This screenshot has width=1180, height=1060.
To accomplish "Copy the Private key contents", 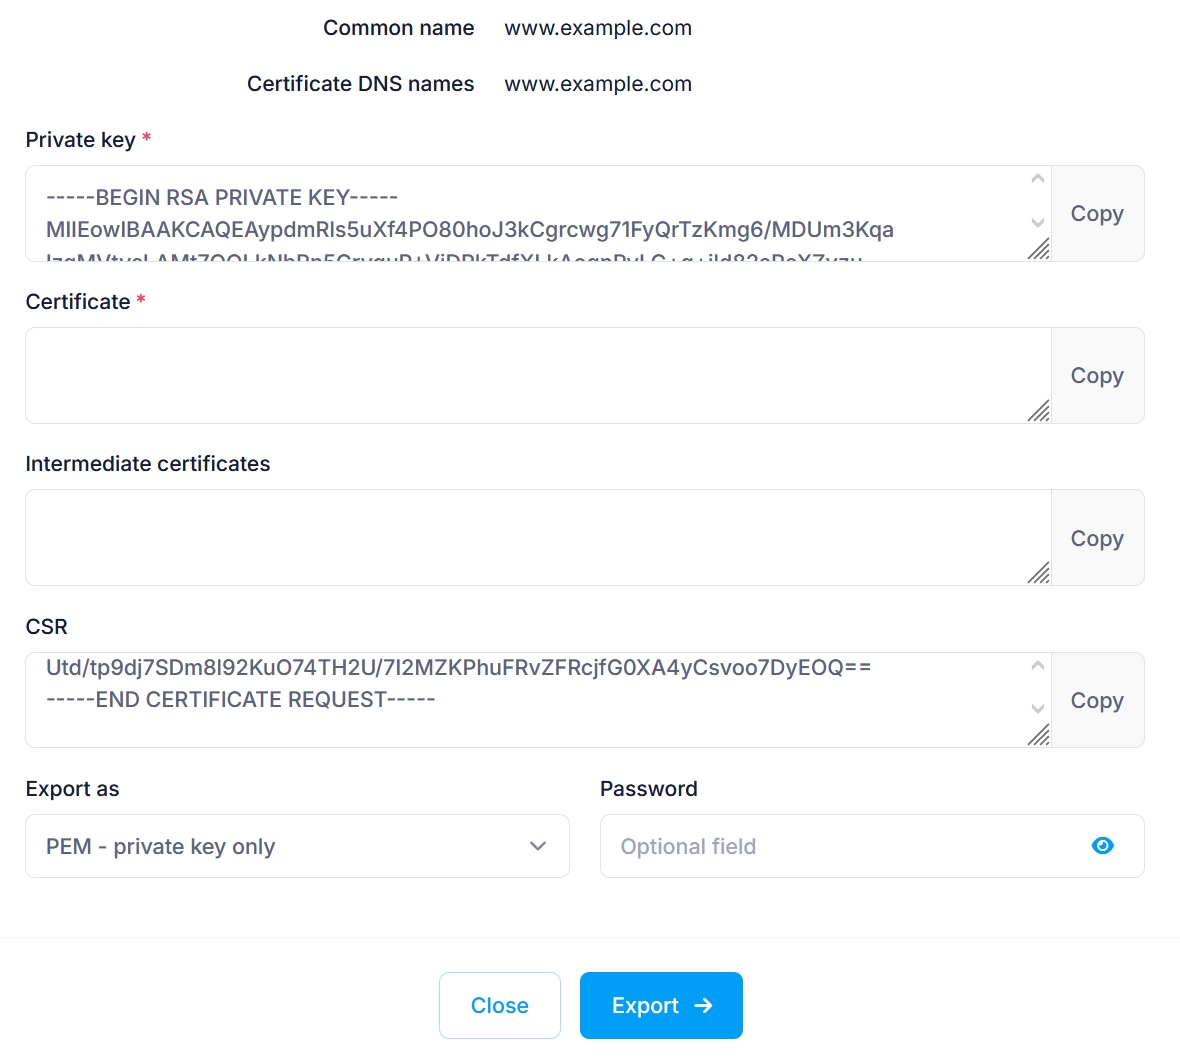I will click(1097, 214).
